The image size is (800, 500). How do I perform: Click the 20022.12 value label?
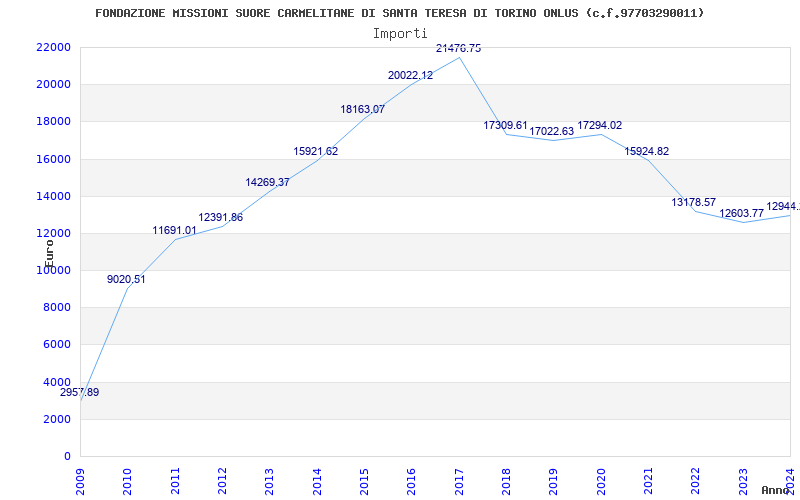[x=410, y=76]
